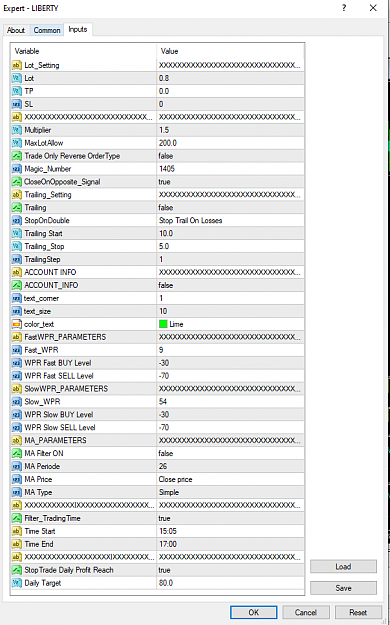Image resolution: width=390 pixels, height=625 pixels.
Task: Click the integer icon beside text_corner
Action: [x=17, y=298]
